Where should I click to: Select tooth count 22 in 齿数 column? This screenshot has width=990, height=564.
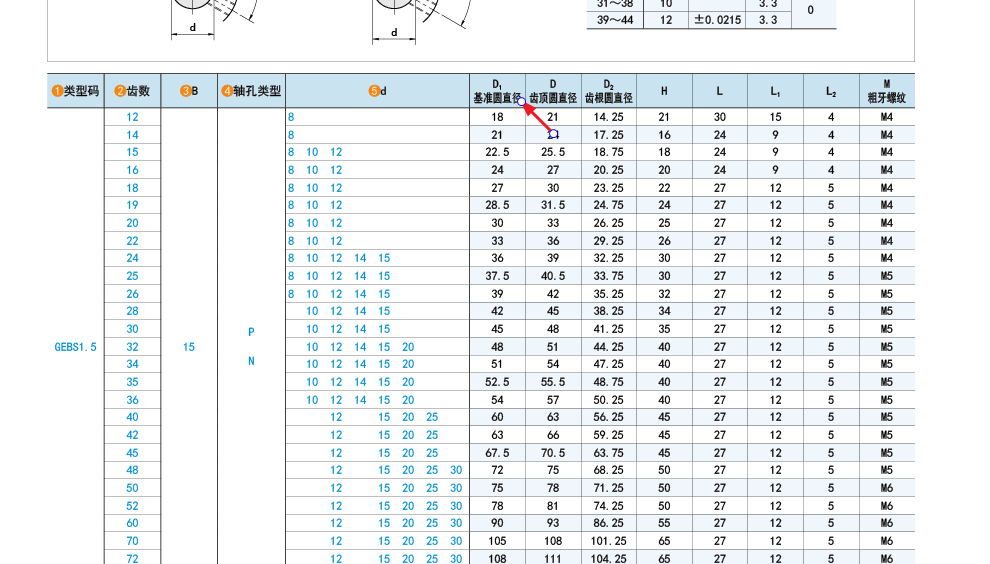pos(132,241)
